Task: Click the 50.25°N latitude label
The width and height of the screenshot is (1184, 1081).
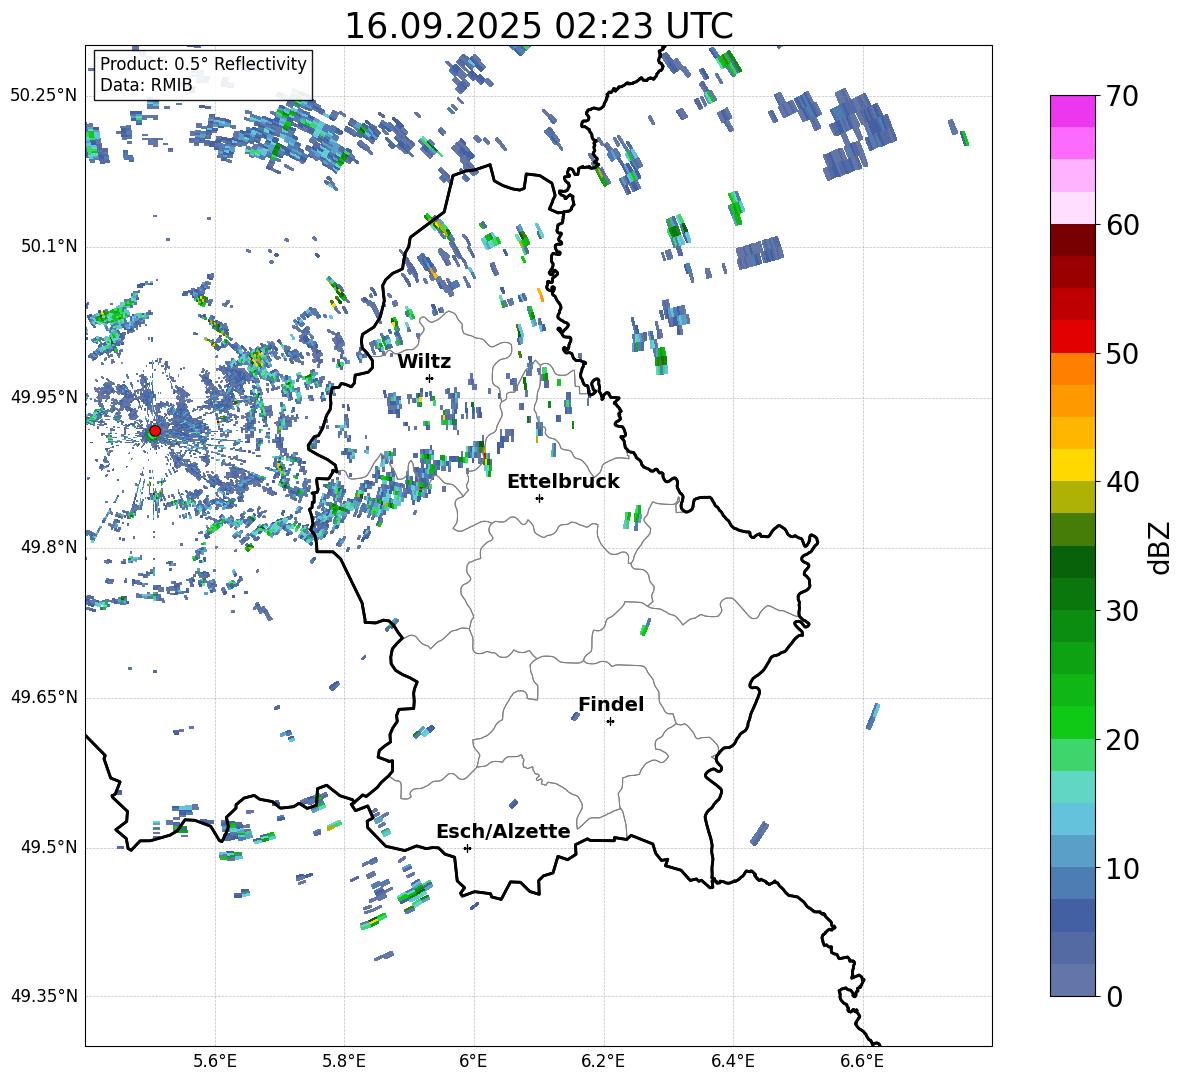Action: pyautogui.click(x=44, y=96)
